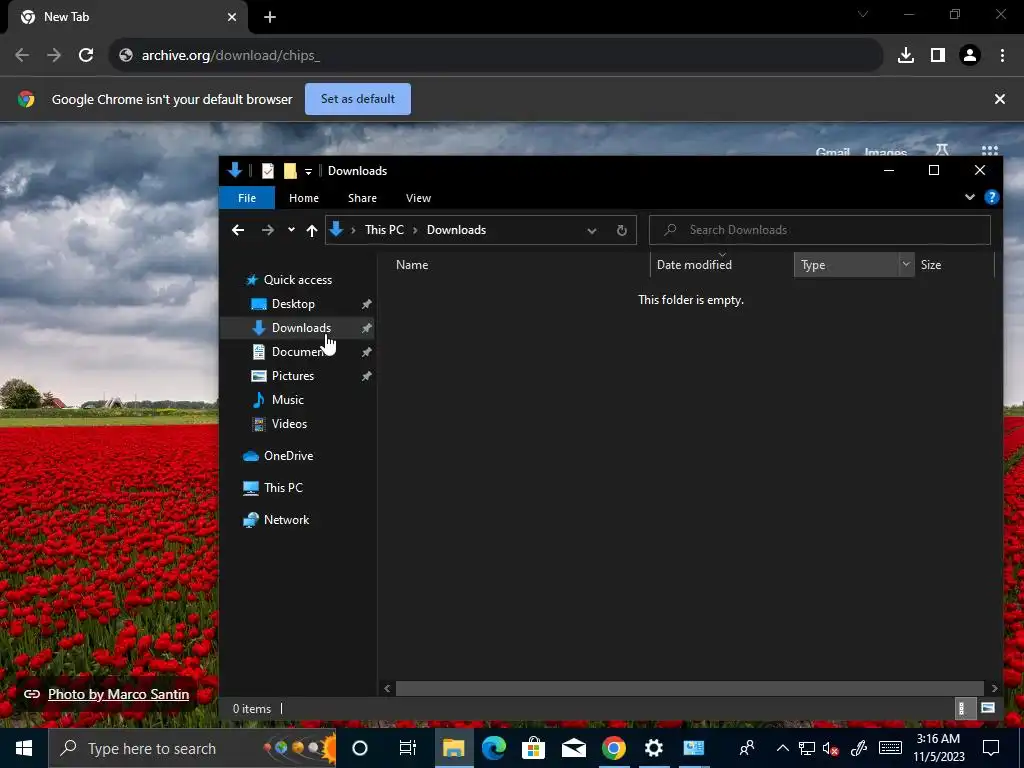Click Chrome's back arrow
The image size is (1024, 768).
[x=22, y=55]
